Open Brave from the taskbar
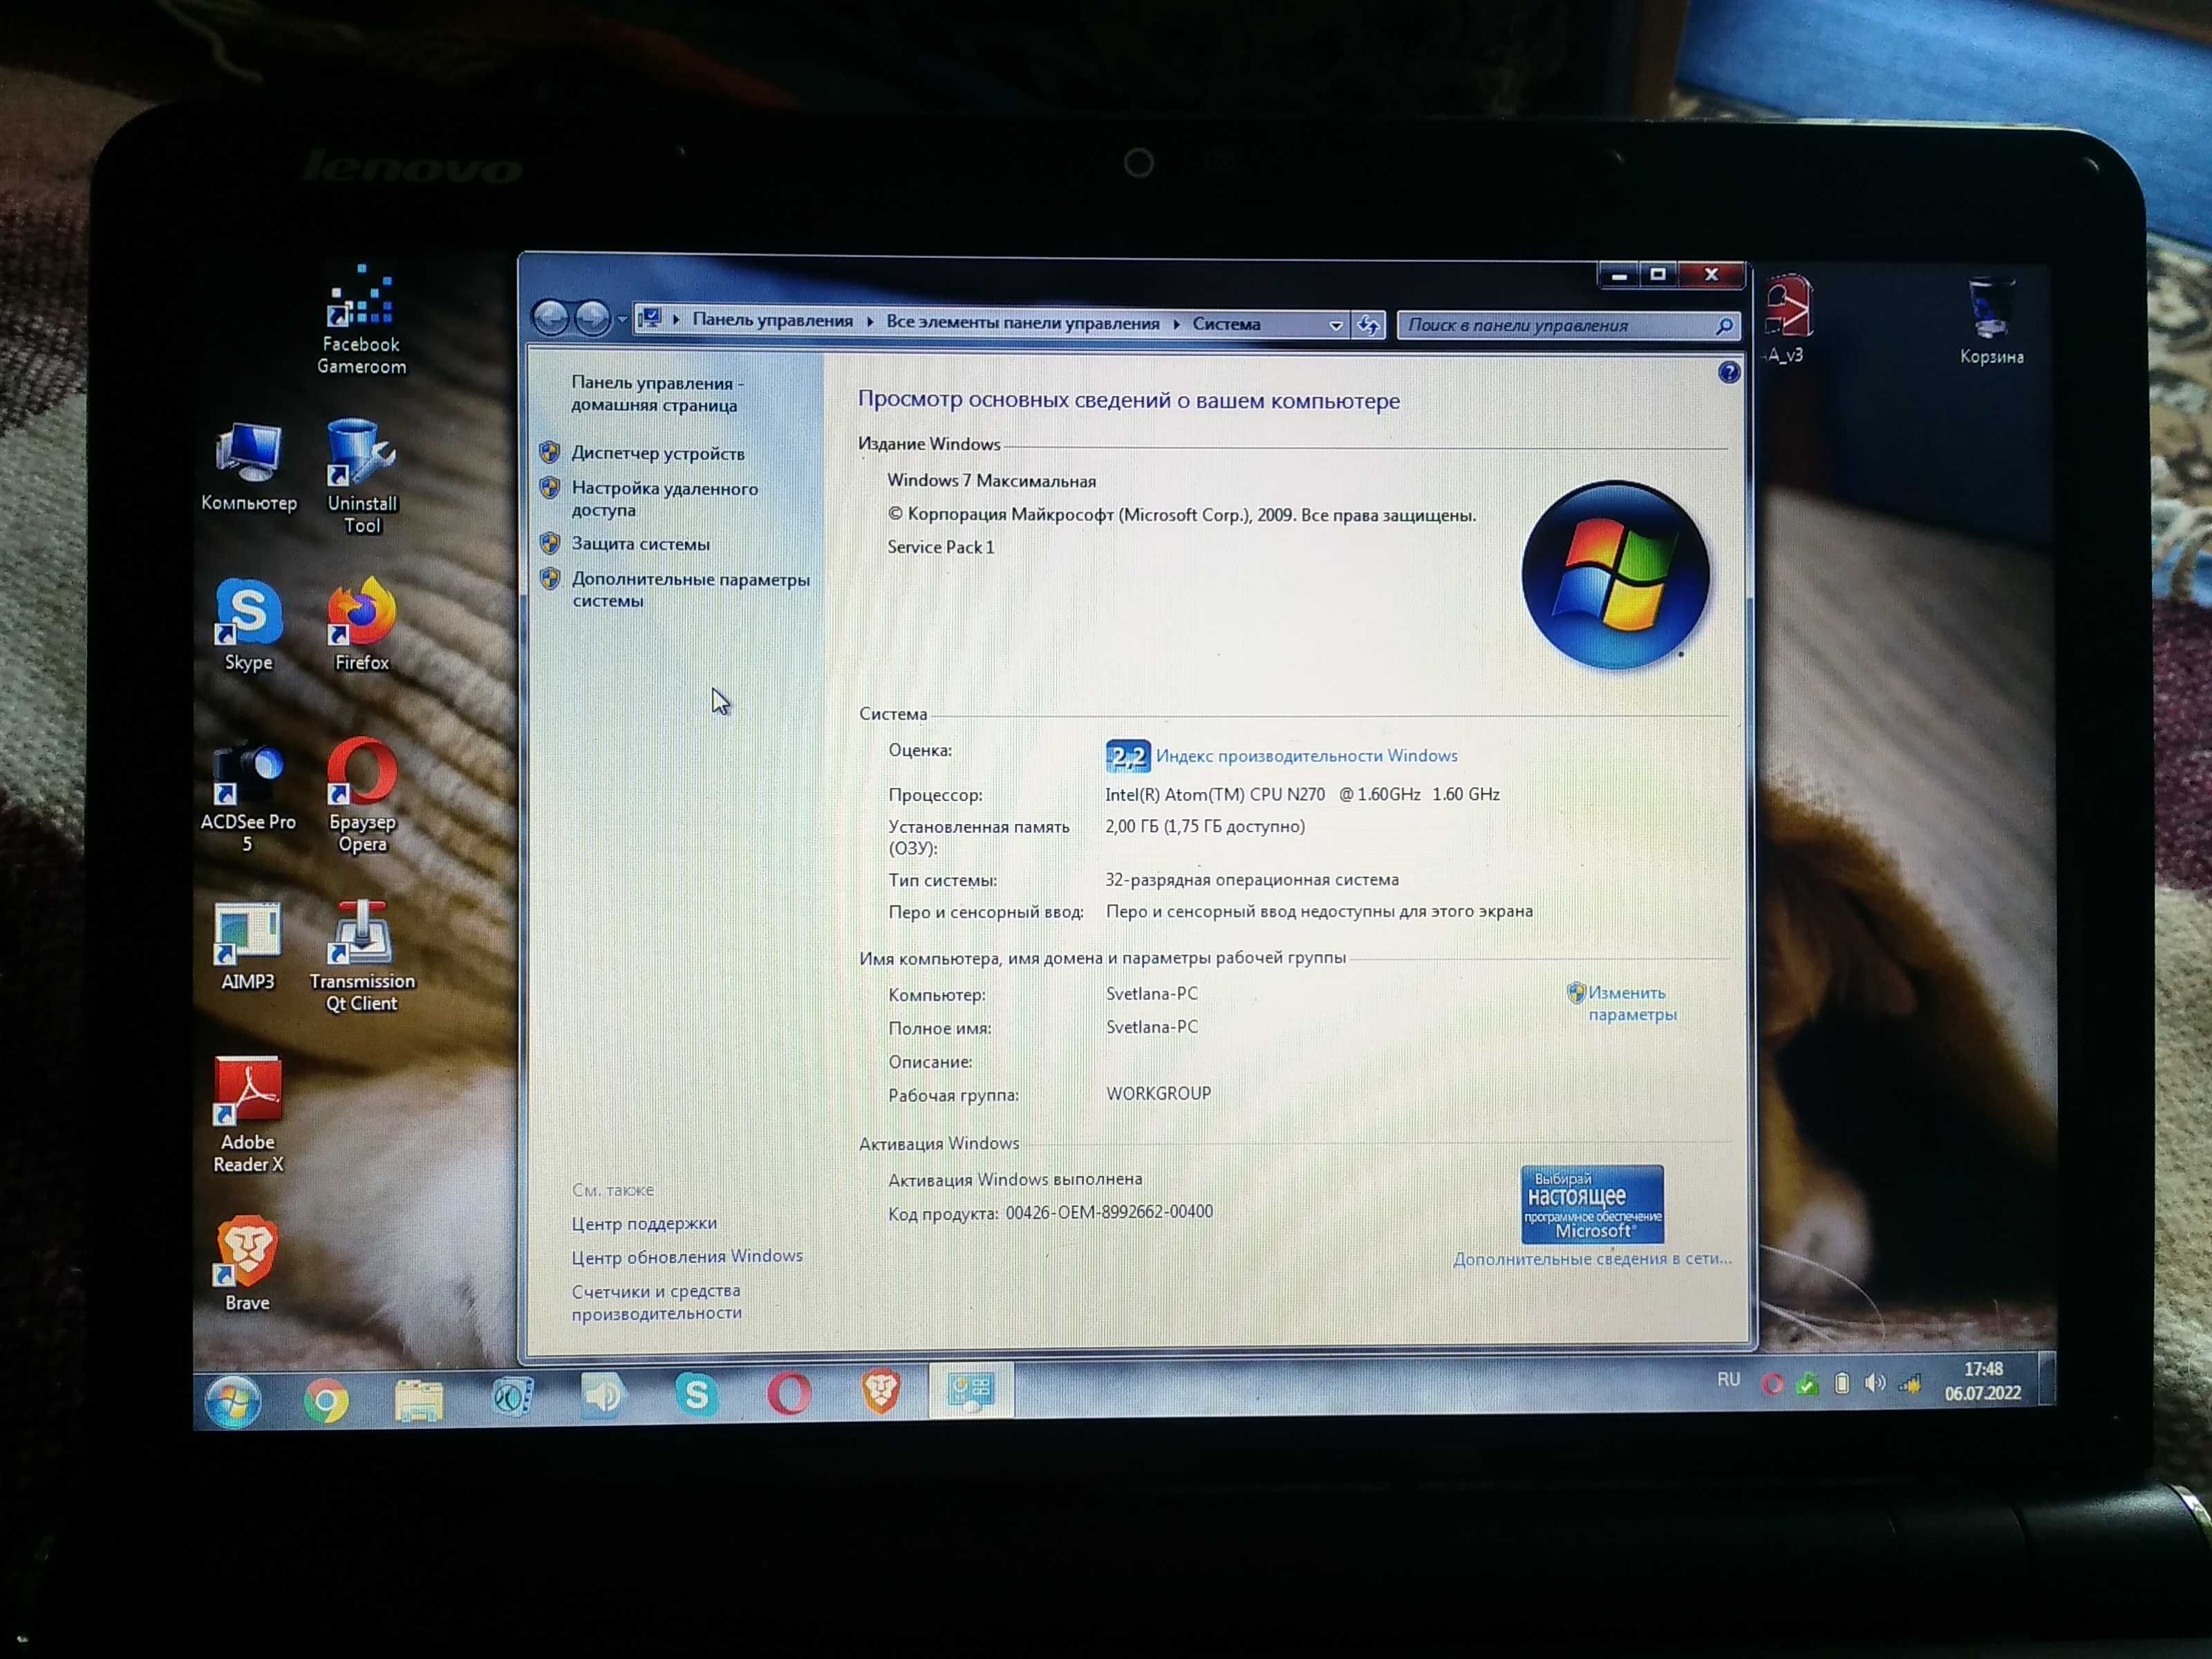 click(880, 1390)
